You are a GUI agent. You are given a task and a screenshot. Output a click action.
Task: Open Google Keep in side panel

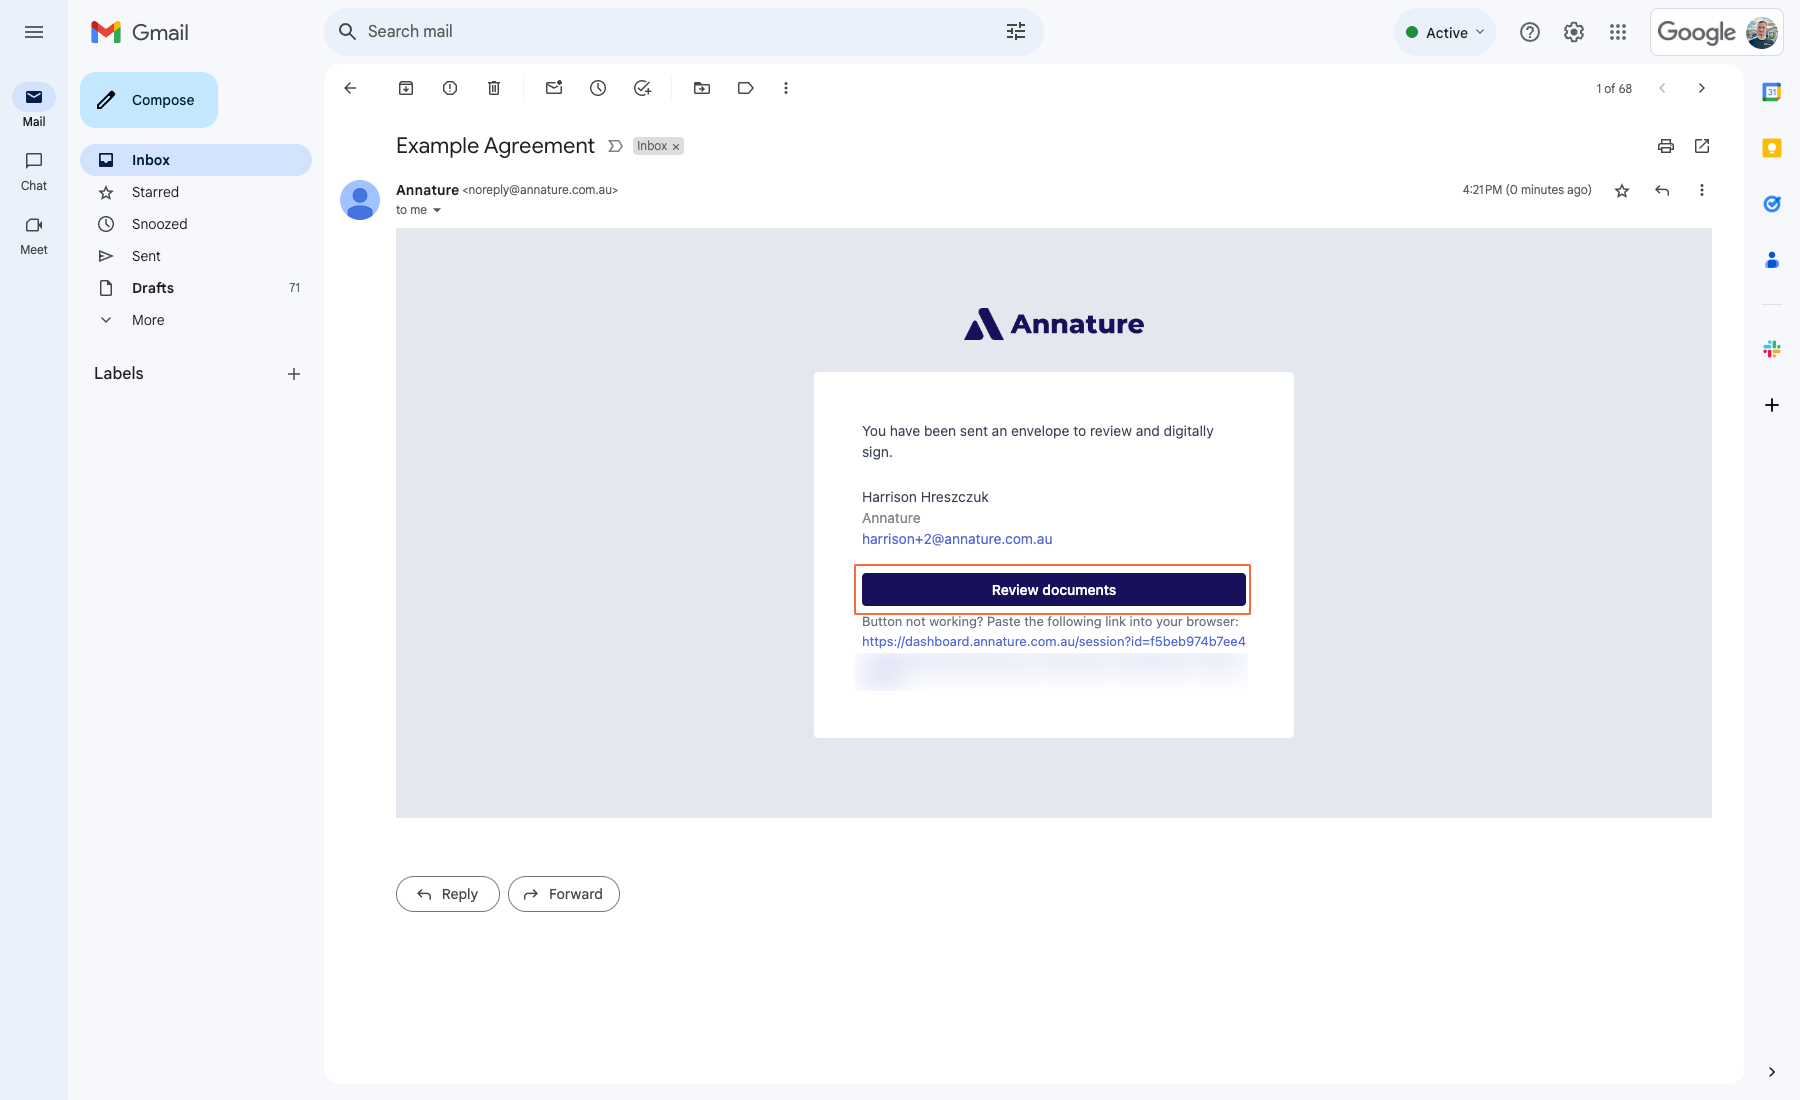point(1771,147)
